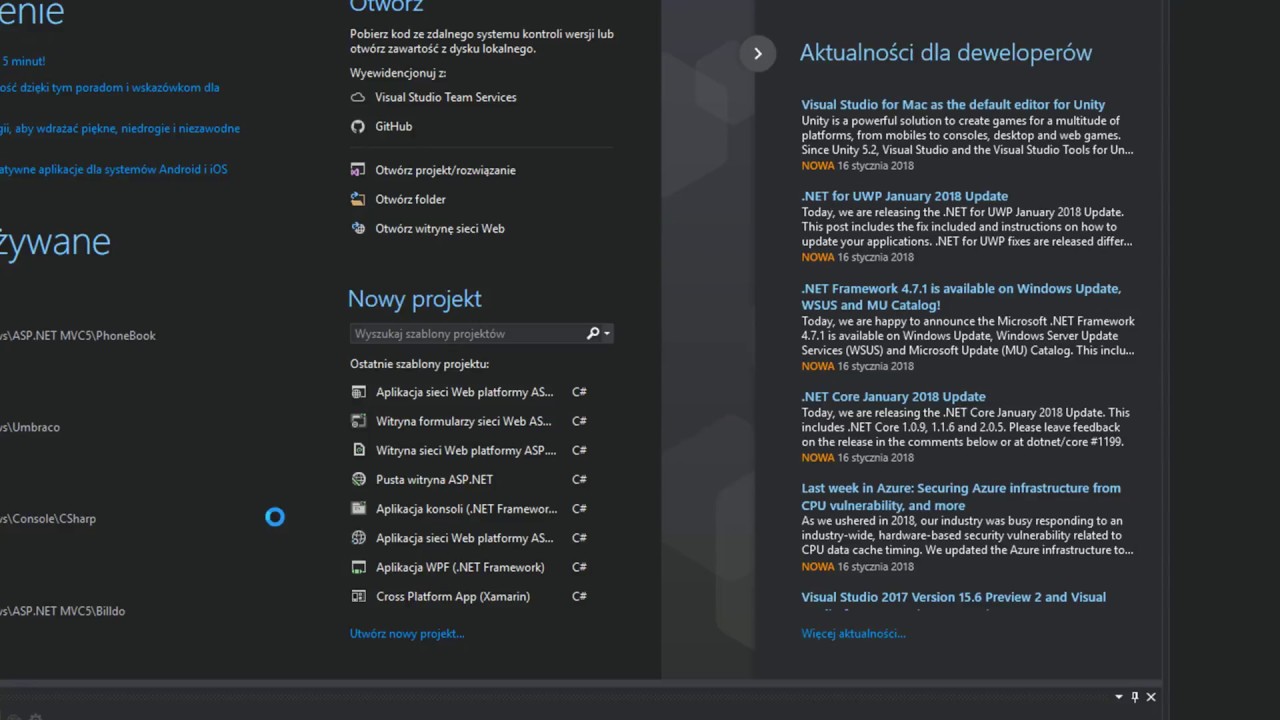Click the Witryna sieci Web platformy ASP template icon
This screenshot has height=720, width=1280.
(359, 450)
